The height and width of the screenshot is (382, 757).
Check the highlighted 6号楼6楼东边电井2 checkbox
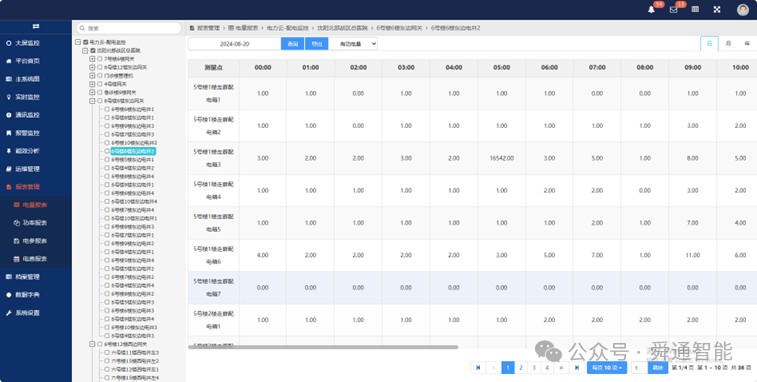(x=107, y=151)
